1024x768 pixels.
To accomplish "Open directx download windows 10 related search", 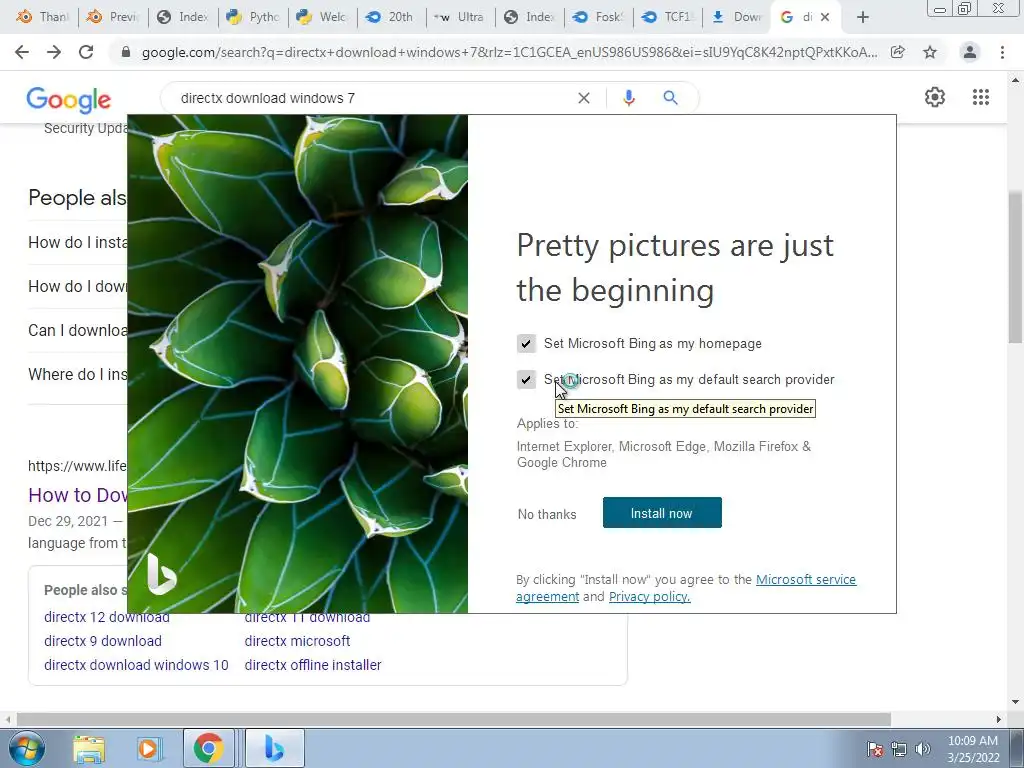I will coord(136,665).
